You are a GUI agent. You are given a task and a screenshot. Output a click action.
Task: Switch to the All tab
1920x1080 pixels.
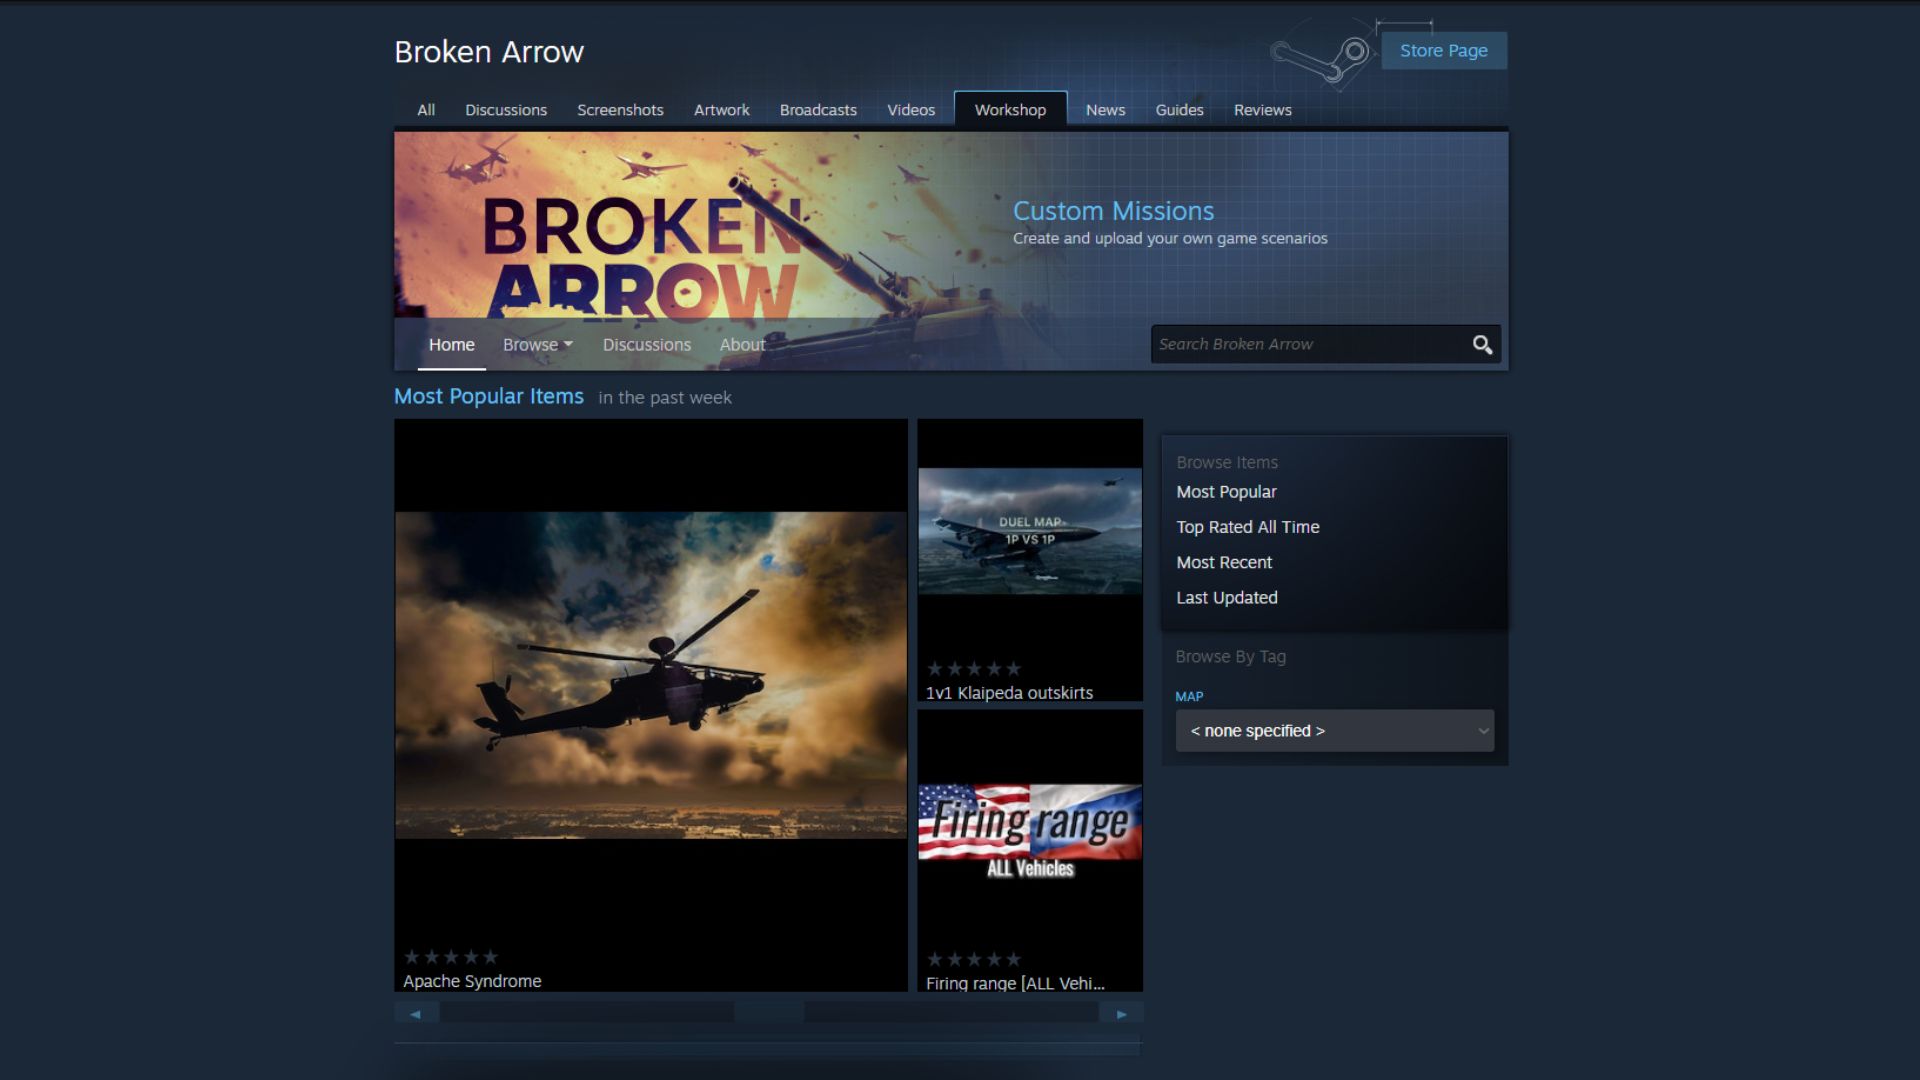tap(426, 110)
